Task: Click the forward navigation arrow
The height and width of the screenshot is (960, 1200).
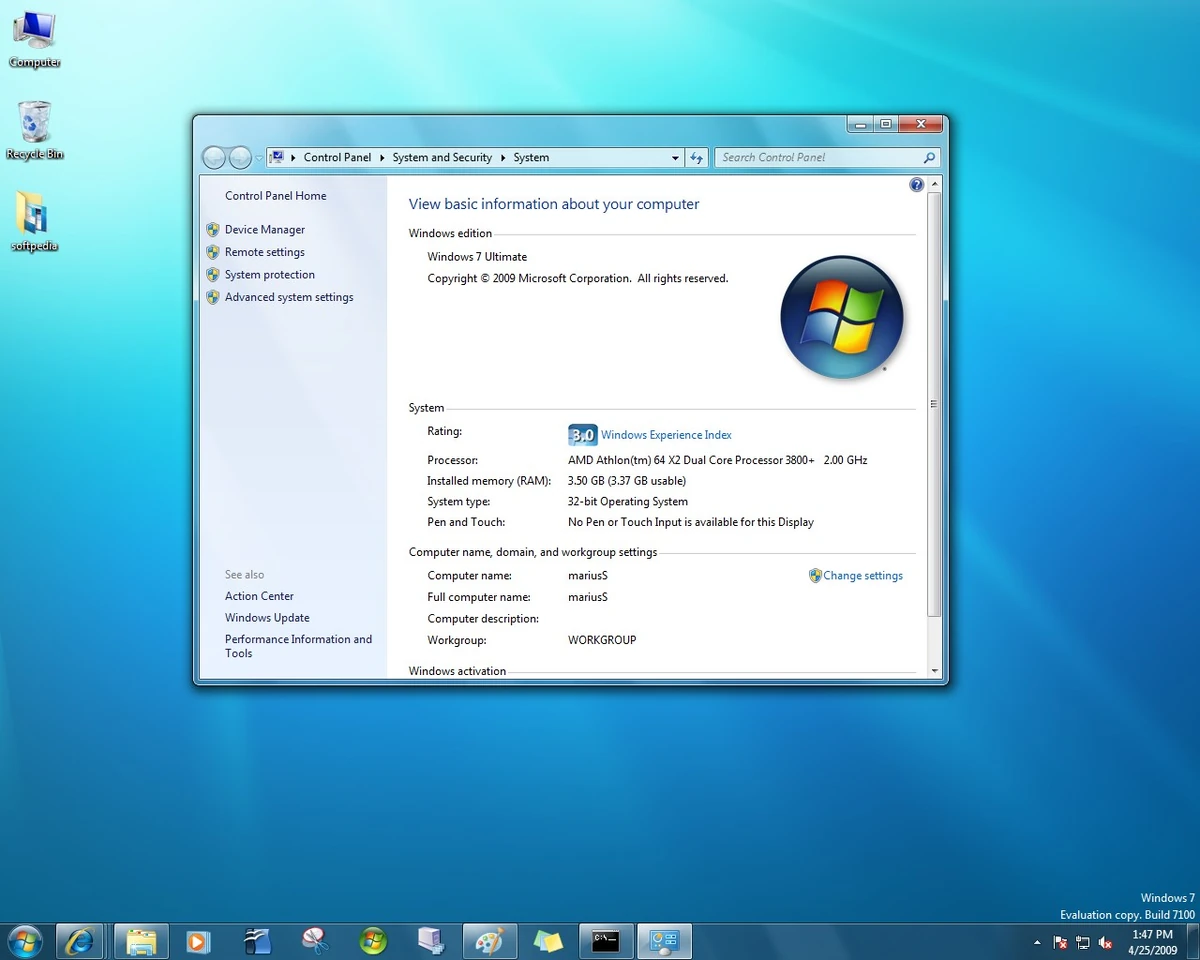Action: 240,157
